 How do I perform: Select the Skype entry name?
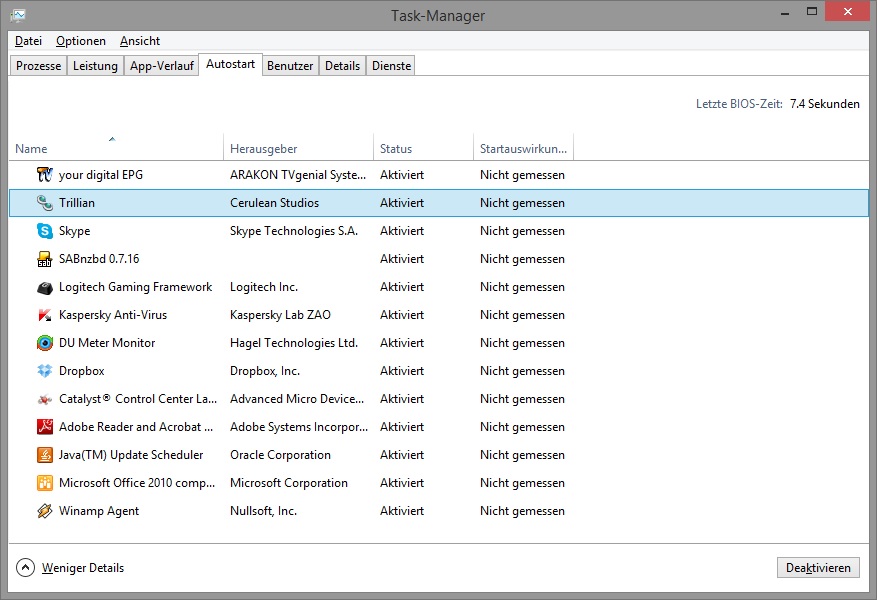point(74,231)
